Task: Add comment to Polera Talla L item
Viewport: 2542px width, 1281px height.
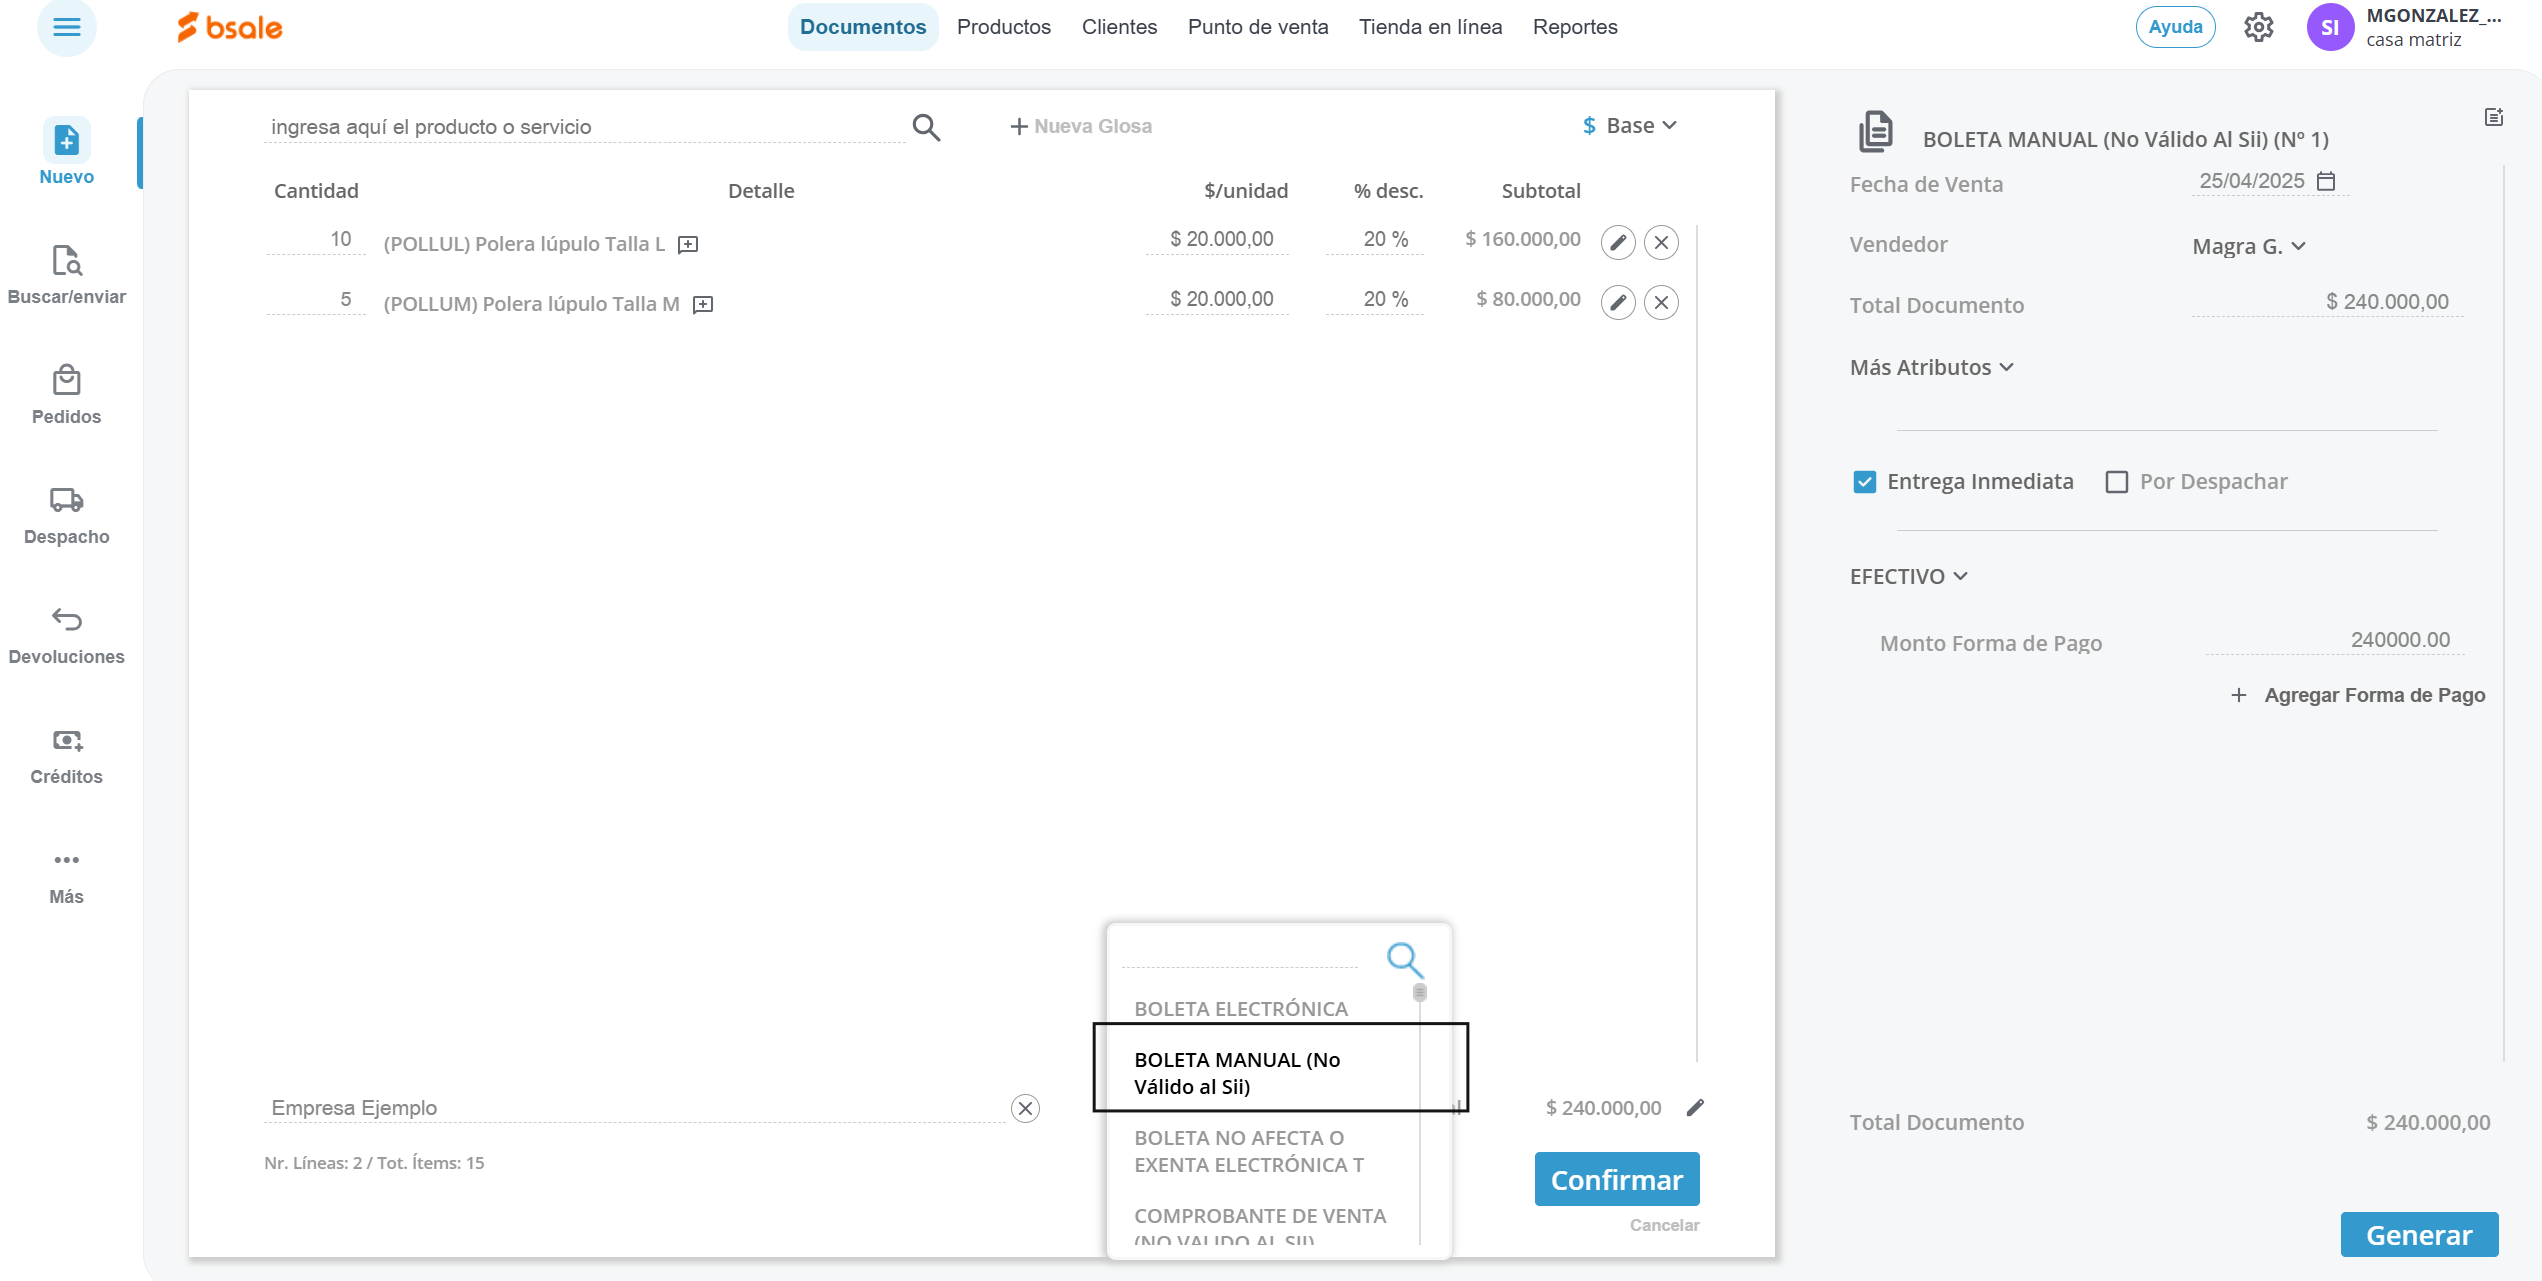Action: pos(688,244)
